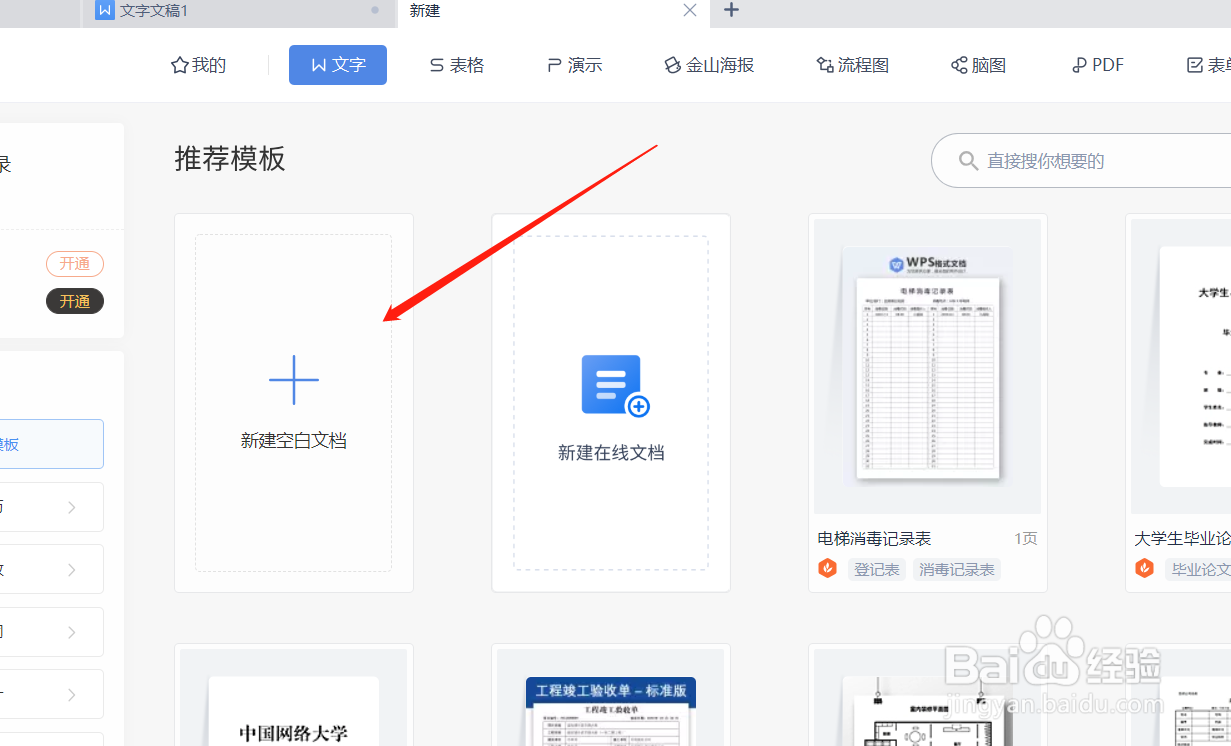Open the 金山海报 poster tab
The image size is (1231, 746).
click(709, 65)
